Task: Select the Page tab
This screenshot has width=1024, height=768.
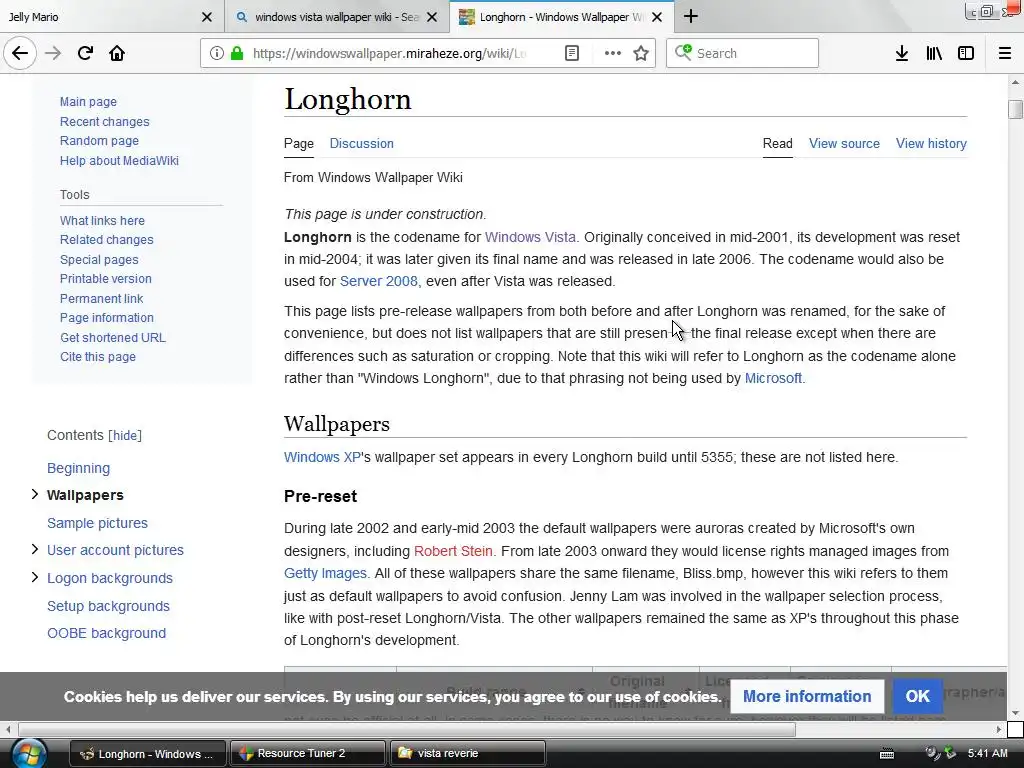Action: [x=298, y=144]
